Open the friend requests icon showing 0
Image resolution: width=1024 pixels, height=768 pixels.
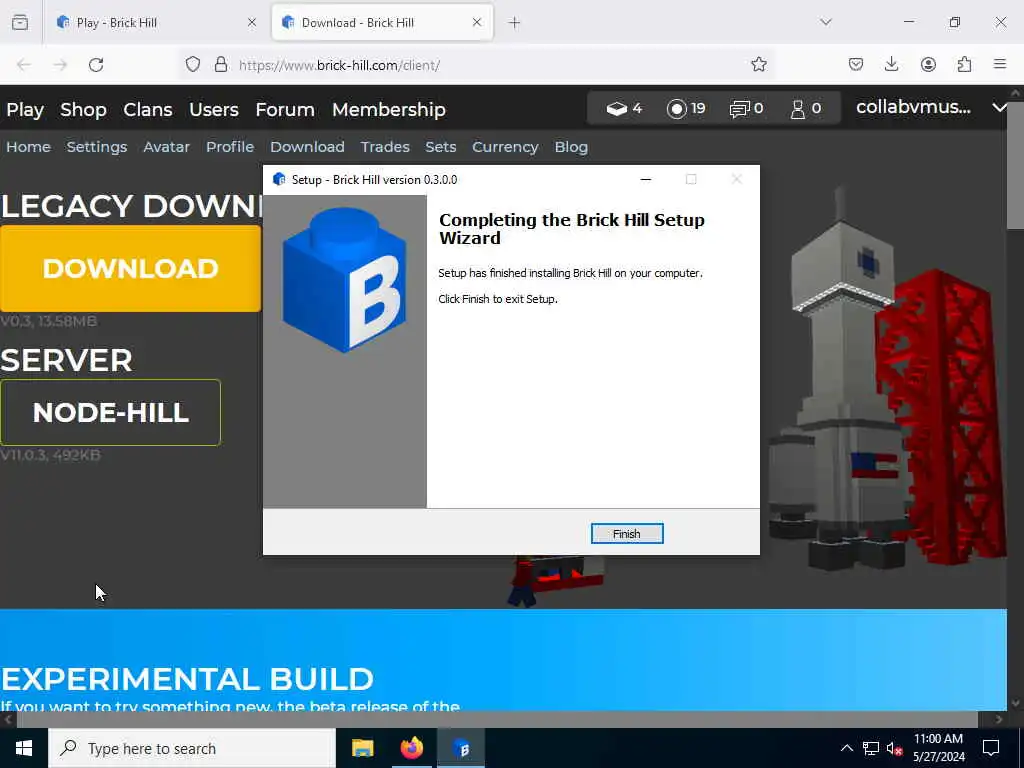797,108
